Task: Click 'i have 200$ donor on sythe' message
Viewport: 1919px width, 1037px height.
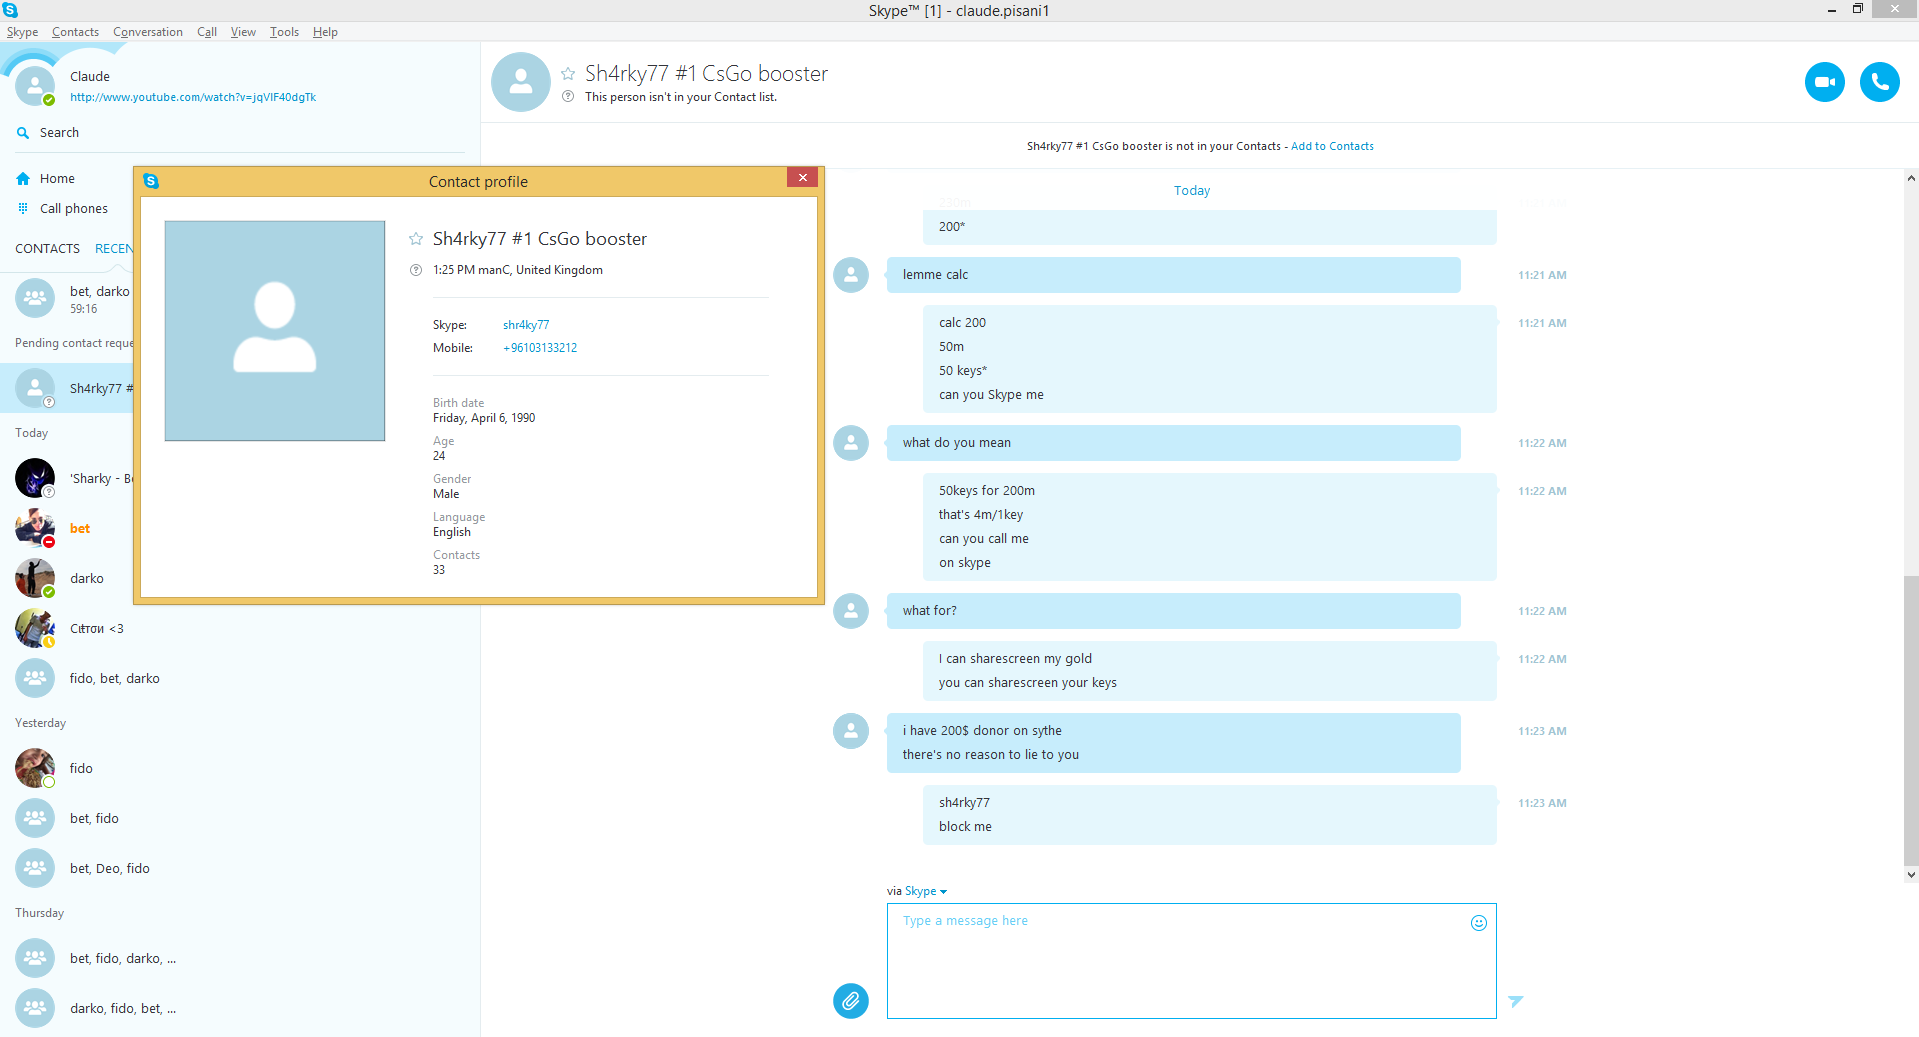Action: coord(1173,743)
